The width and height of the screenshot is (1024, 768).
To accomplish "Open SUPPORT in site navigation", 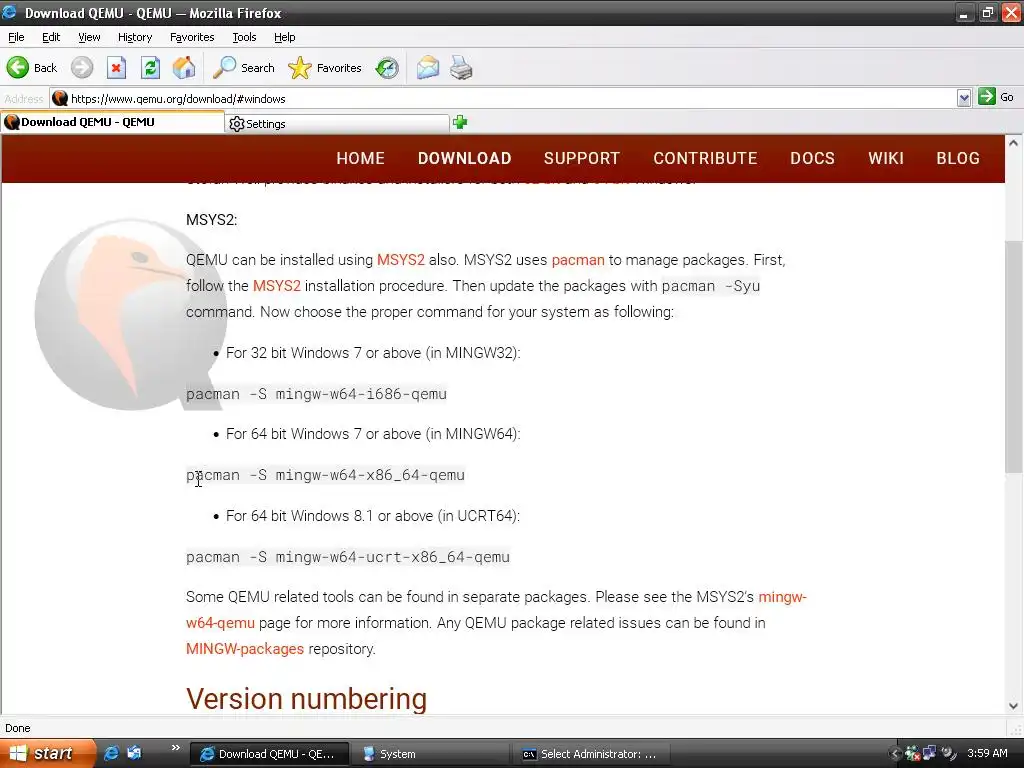I will point(582,158).
